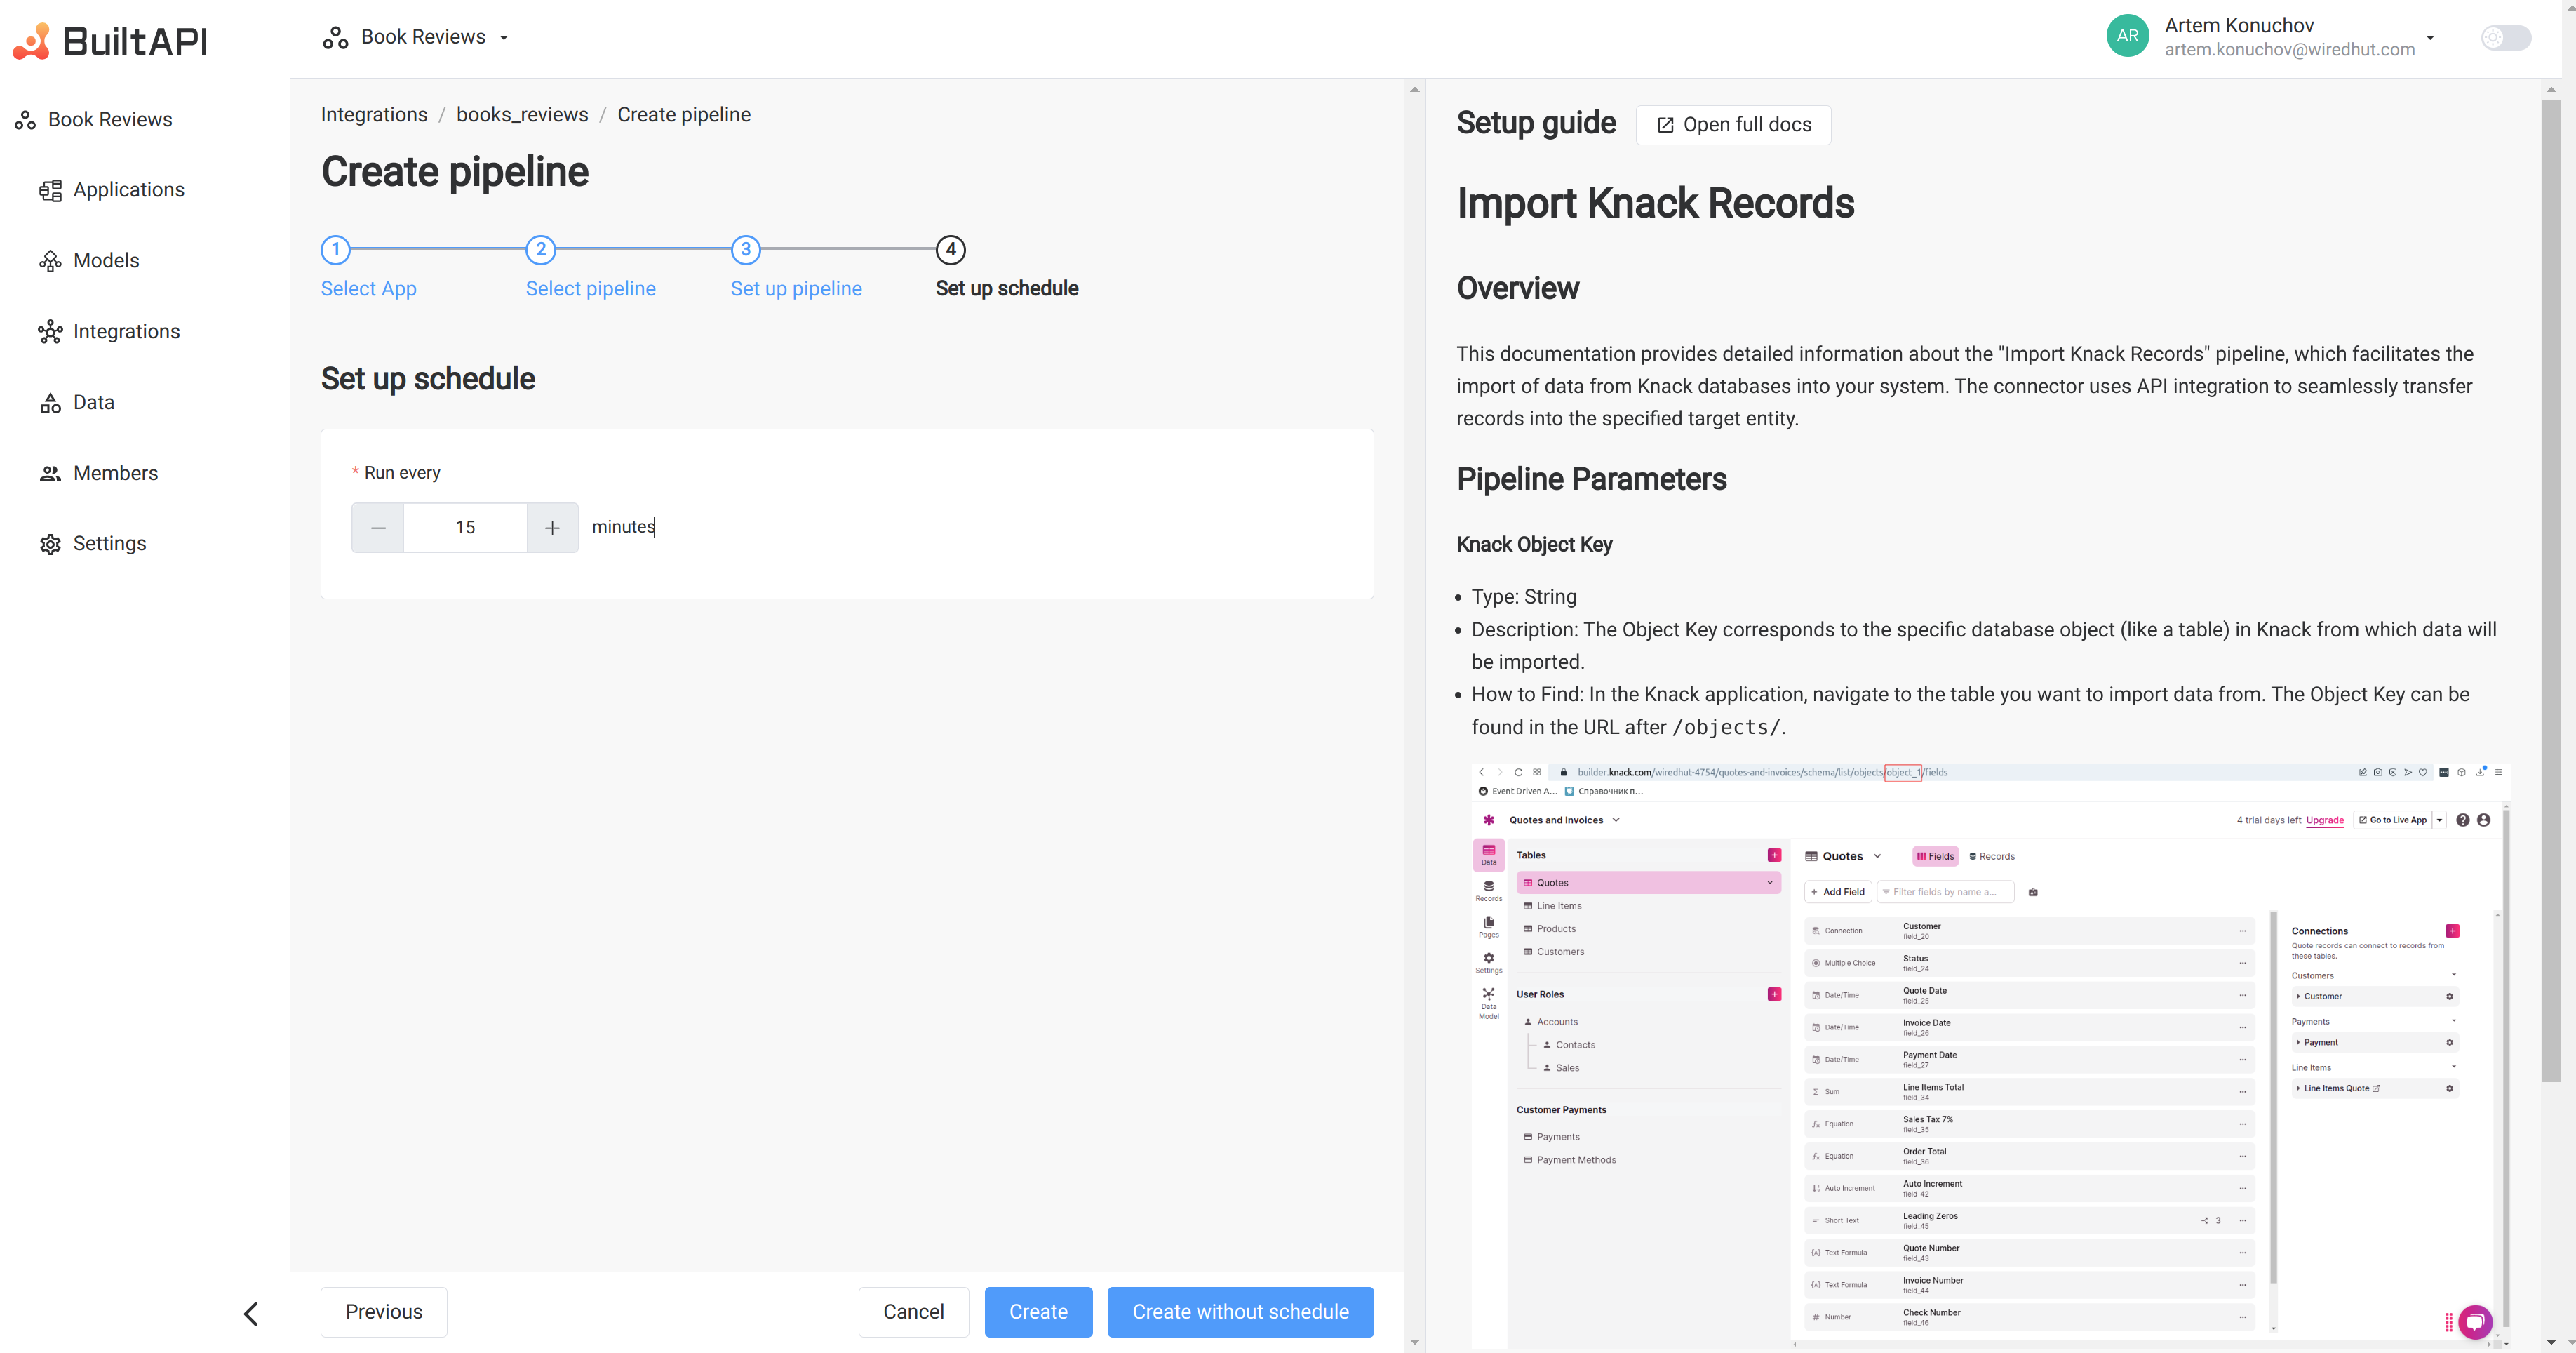The height and width of the screenshot is (1353, 2576).
Task: Open Settings in the sidebar
Action: [x=109, y=544]
